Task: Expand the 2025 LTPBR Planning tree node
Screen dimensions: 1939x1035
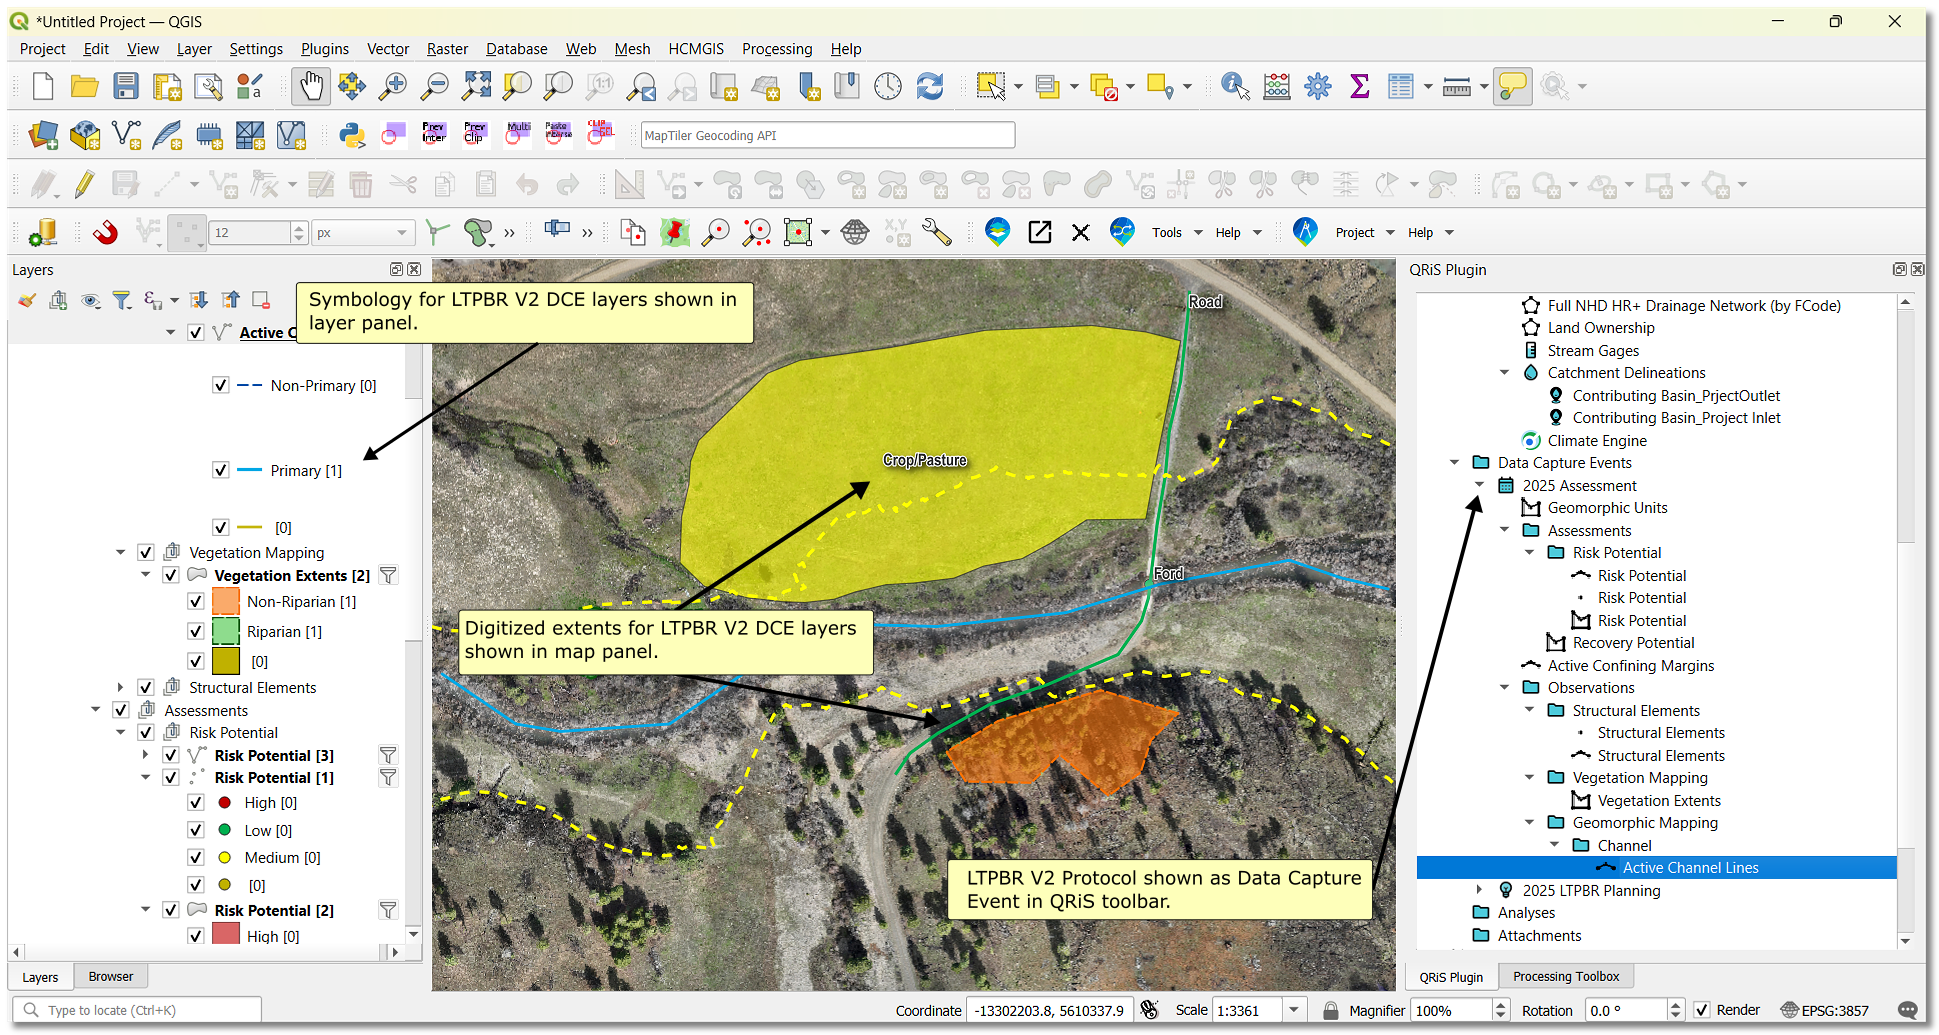Action: [1479, 890]
